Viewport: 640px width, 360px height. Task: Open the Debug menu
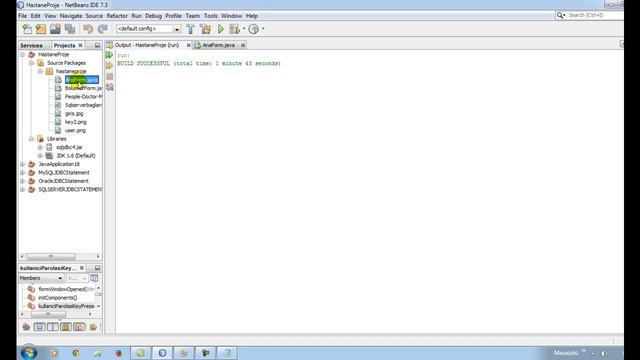(153, 16)
